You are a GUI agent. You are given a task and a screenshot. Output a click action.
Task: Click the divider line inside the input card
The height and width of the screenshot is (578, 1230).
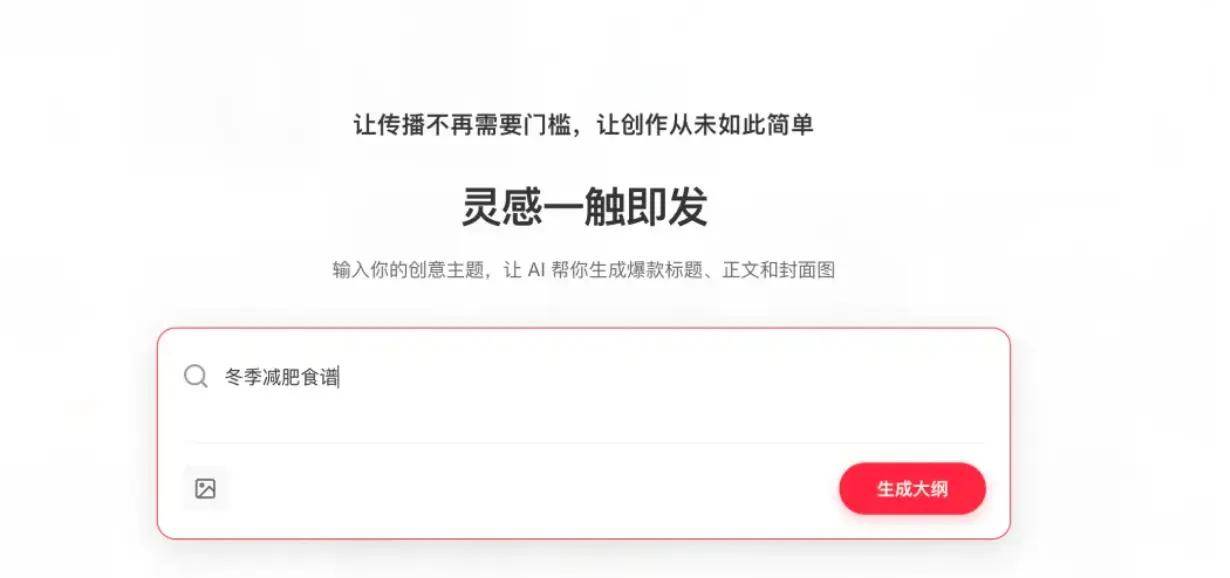point(584,442)
